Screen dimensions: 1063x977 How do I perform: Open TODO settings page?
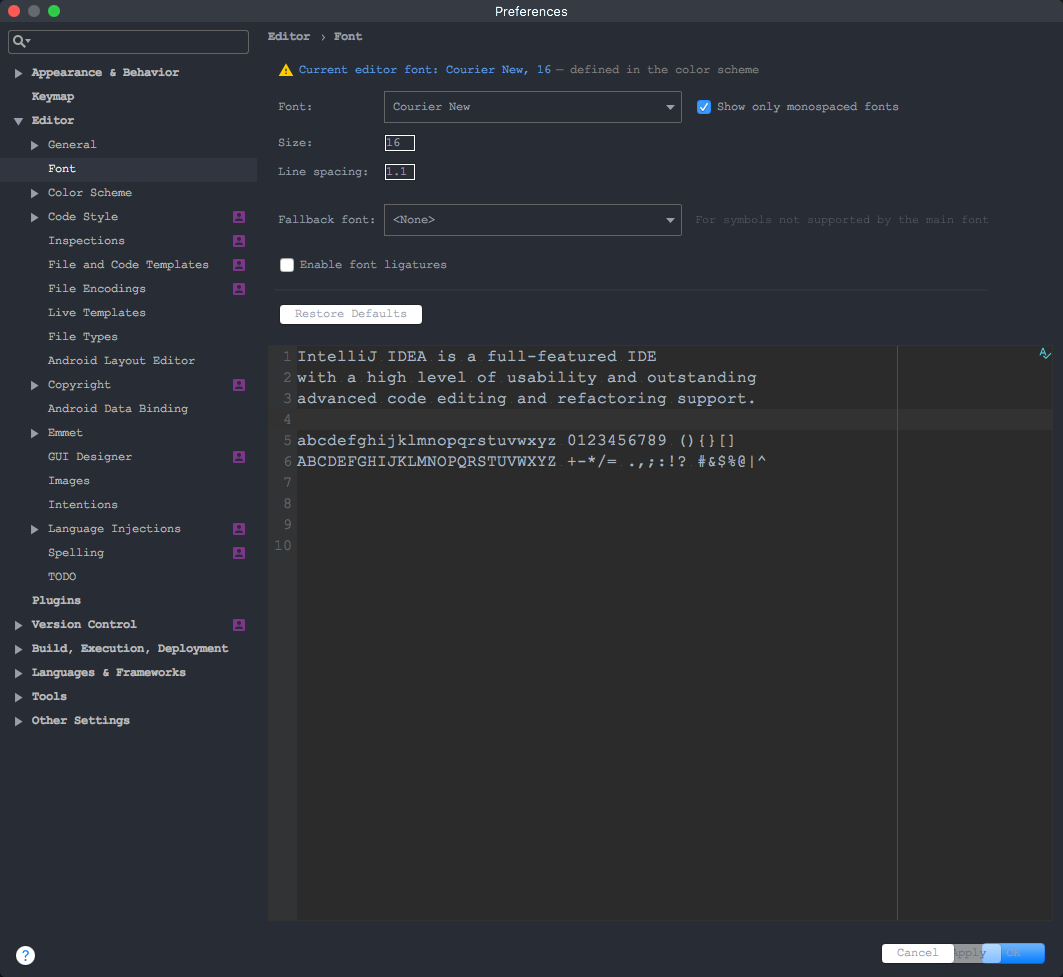coord(62,576)
